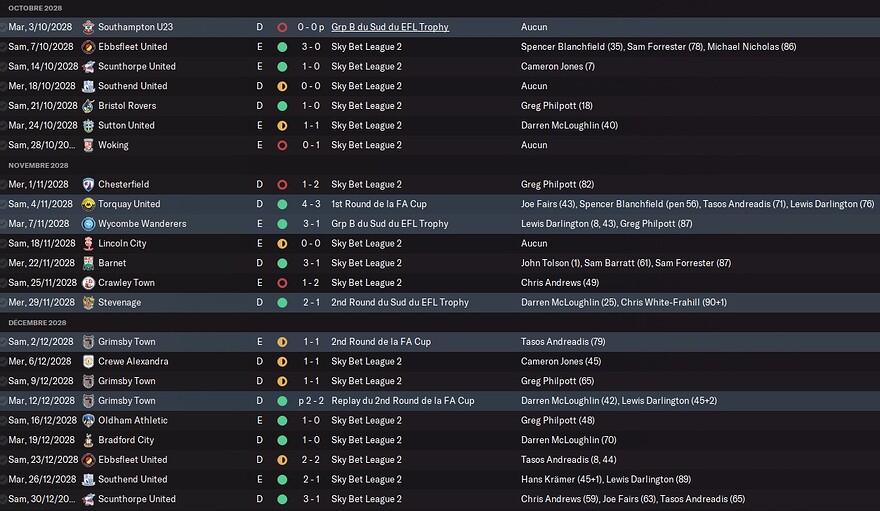Viewport: 880px width, 511px height.
Task: Select the 1st Round de la FA Cup competition
Action: point(379,204)
